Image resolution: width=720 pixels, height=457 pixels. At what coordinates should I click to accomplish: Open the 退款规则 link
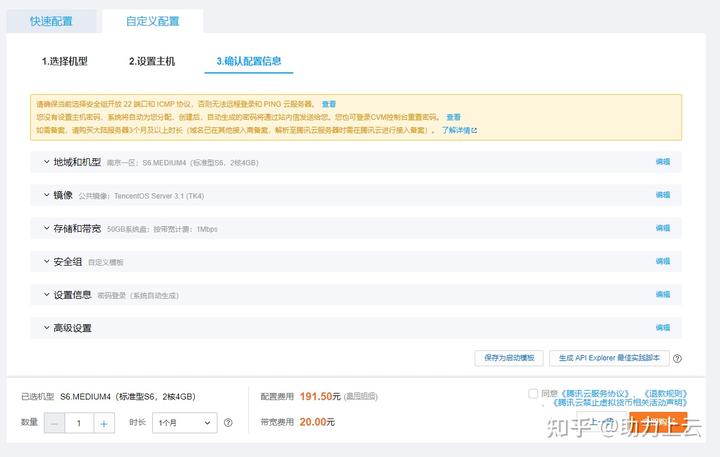[665, 394]
